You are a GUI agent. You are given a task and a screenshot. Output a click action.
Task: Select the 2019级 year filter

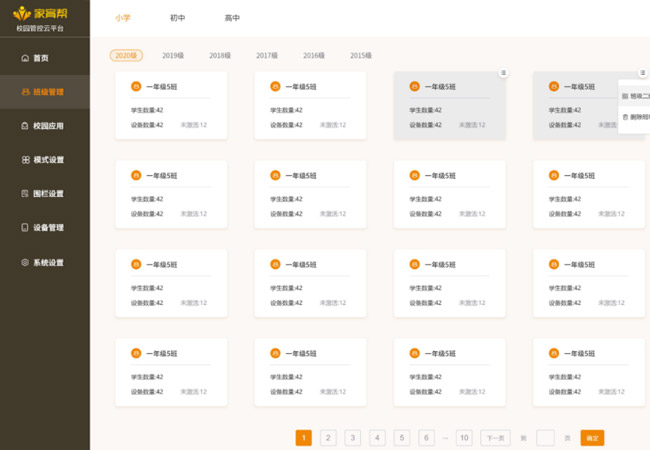tap(173, 56)
